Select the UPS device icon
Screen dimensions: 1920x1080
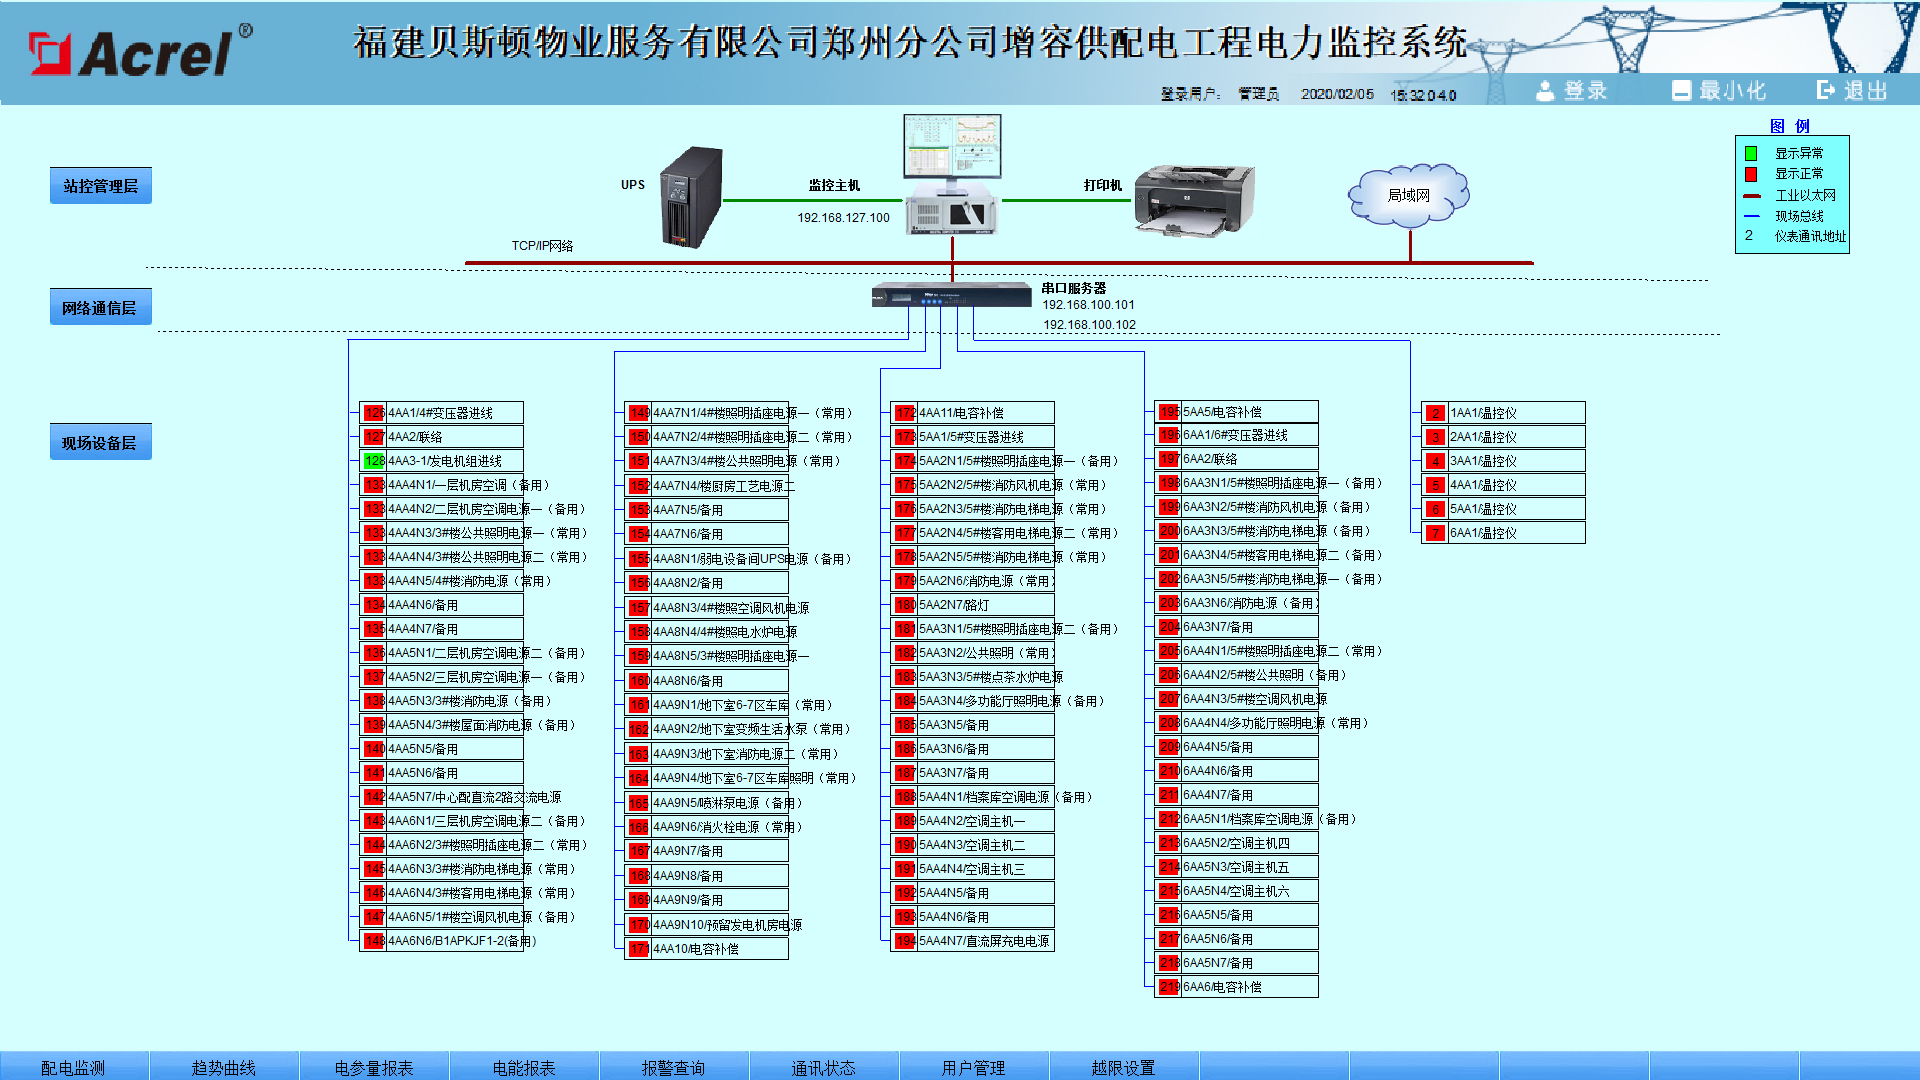692,197
